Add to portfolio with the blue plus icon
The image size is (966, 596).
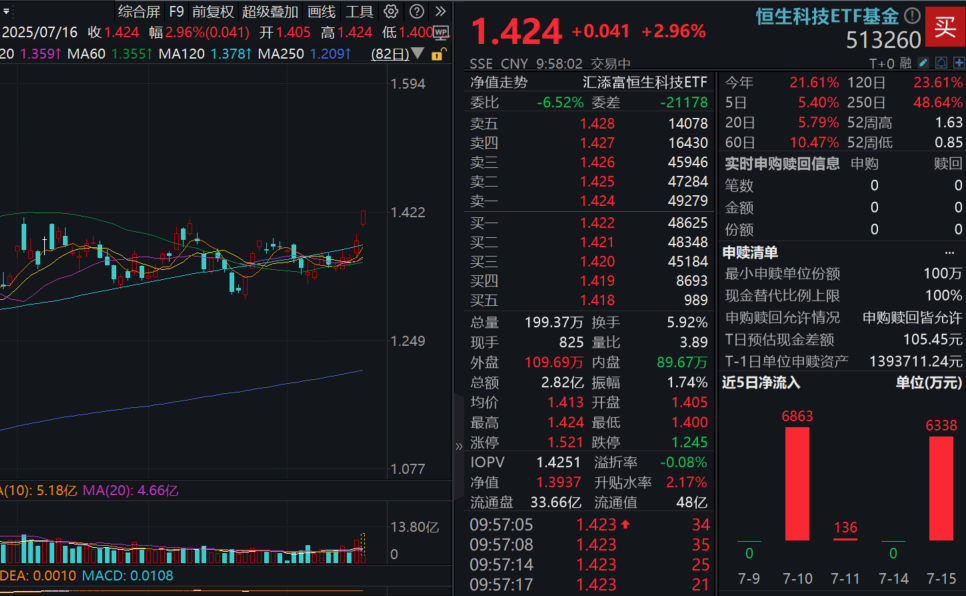coord(959,62)
